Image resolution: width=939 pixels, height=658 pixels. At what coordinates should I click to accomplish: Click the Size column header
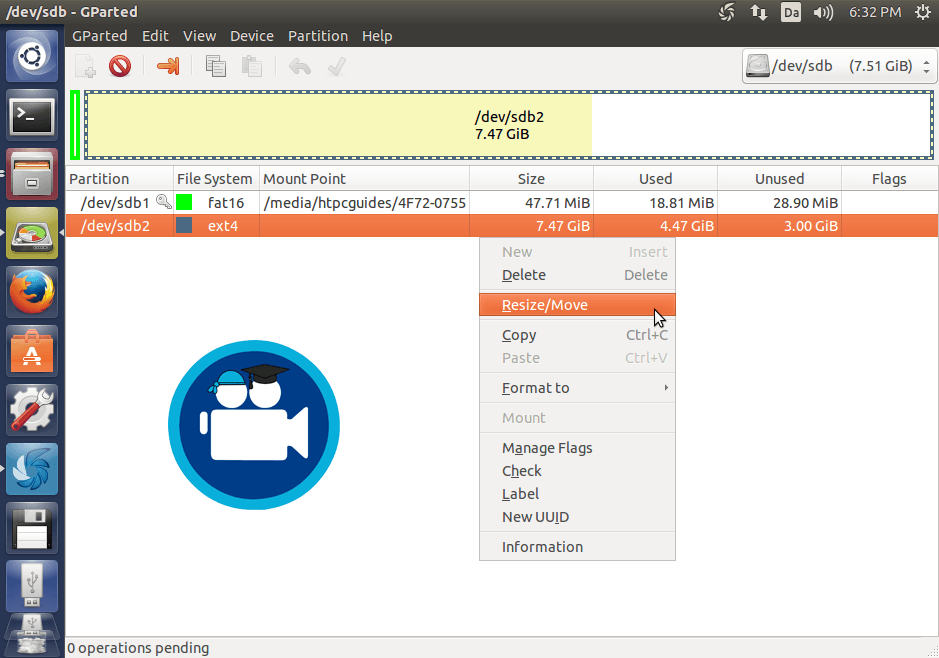531,179
